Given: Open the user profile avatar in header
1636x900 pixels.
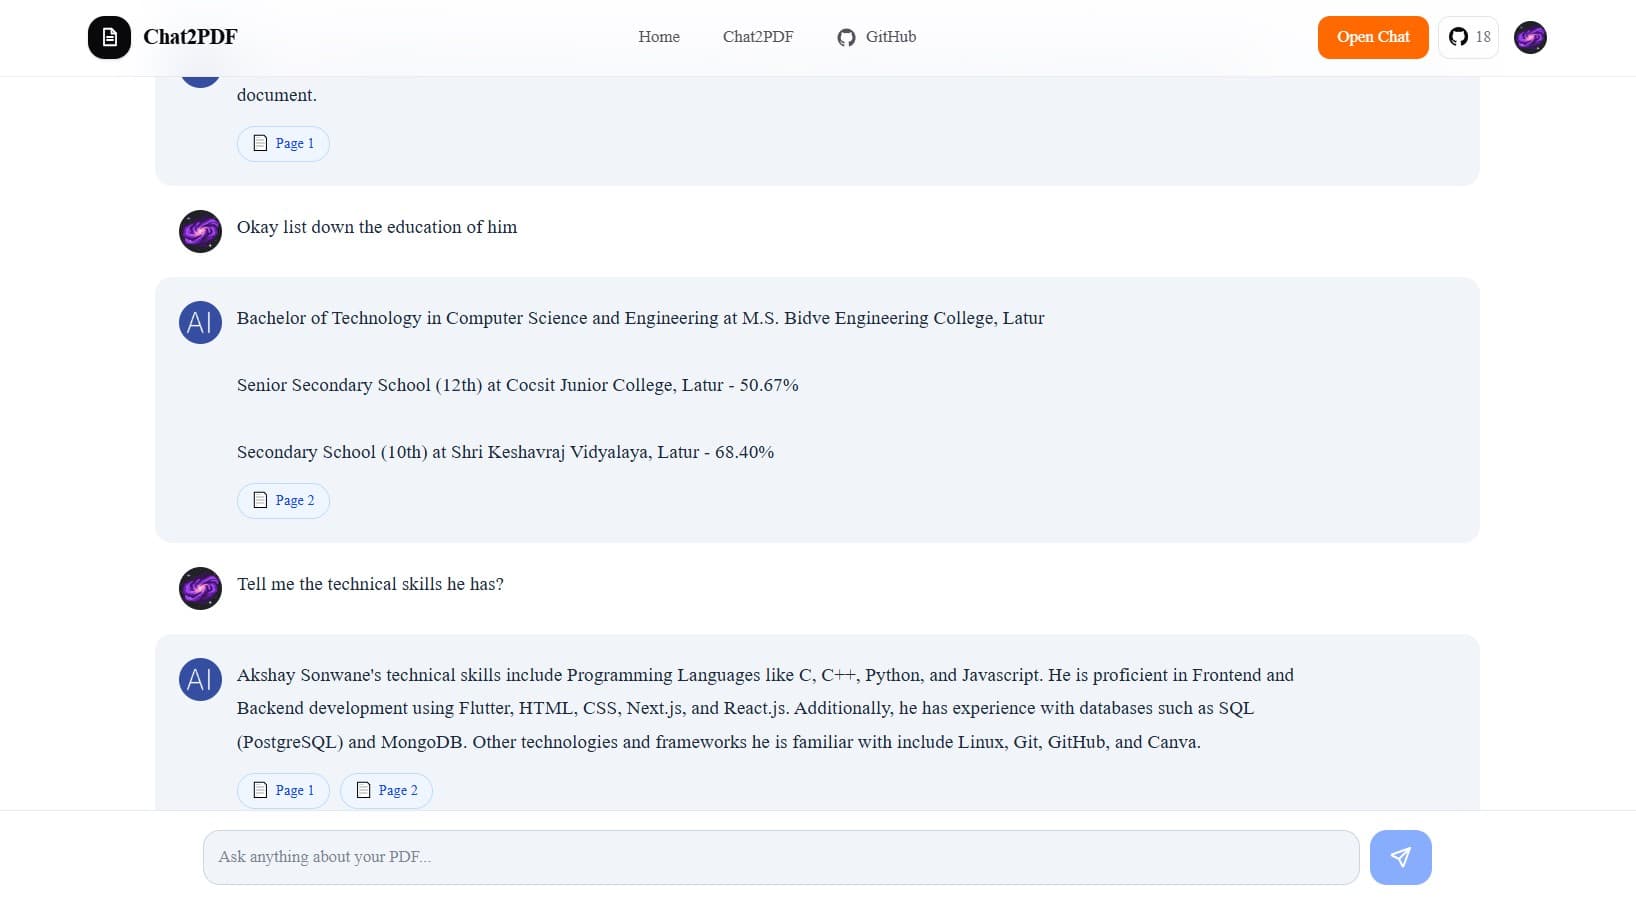Looking at the screenshot, I should point(1530,38).
